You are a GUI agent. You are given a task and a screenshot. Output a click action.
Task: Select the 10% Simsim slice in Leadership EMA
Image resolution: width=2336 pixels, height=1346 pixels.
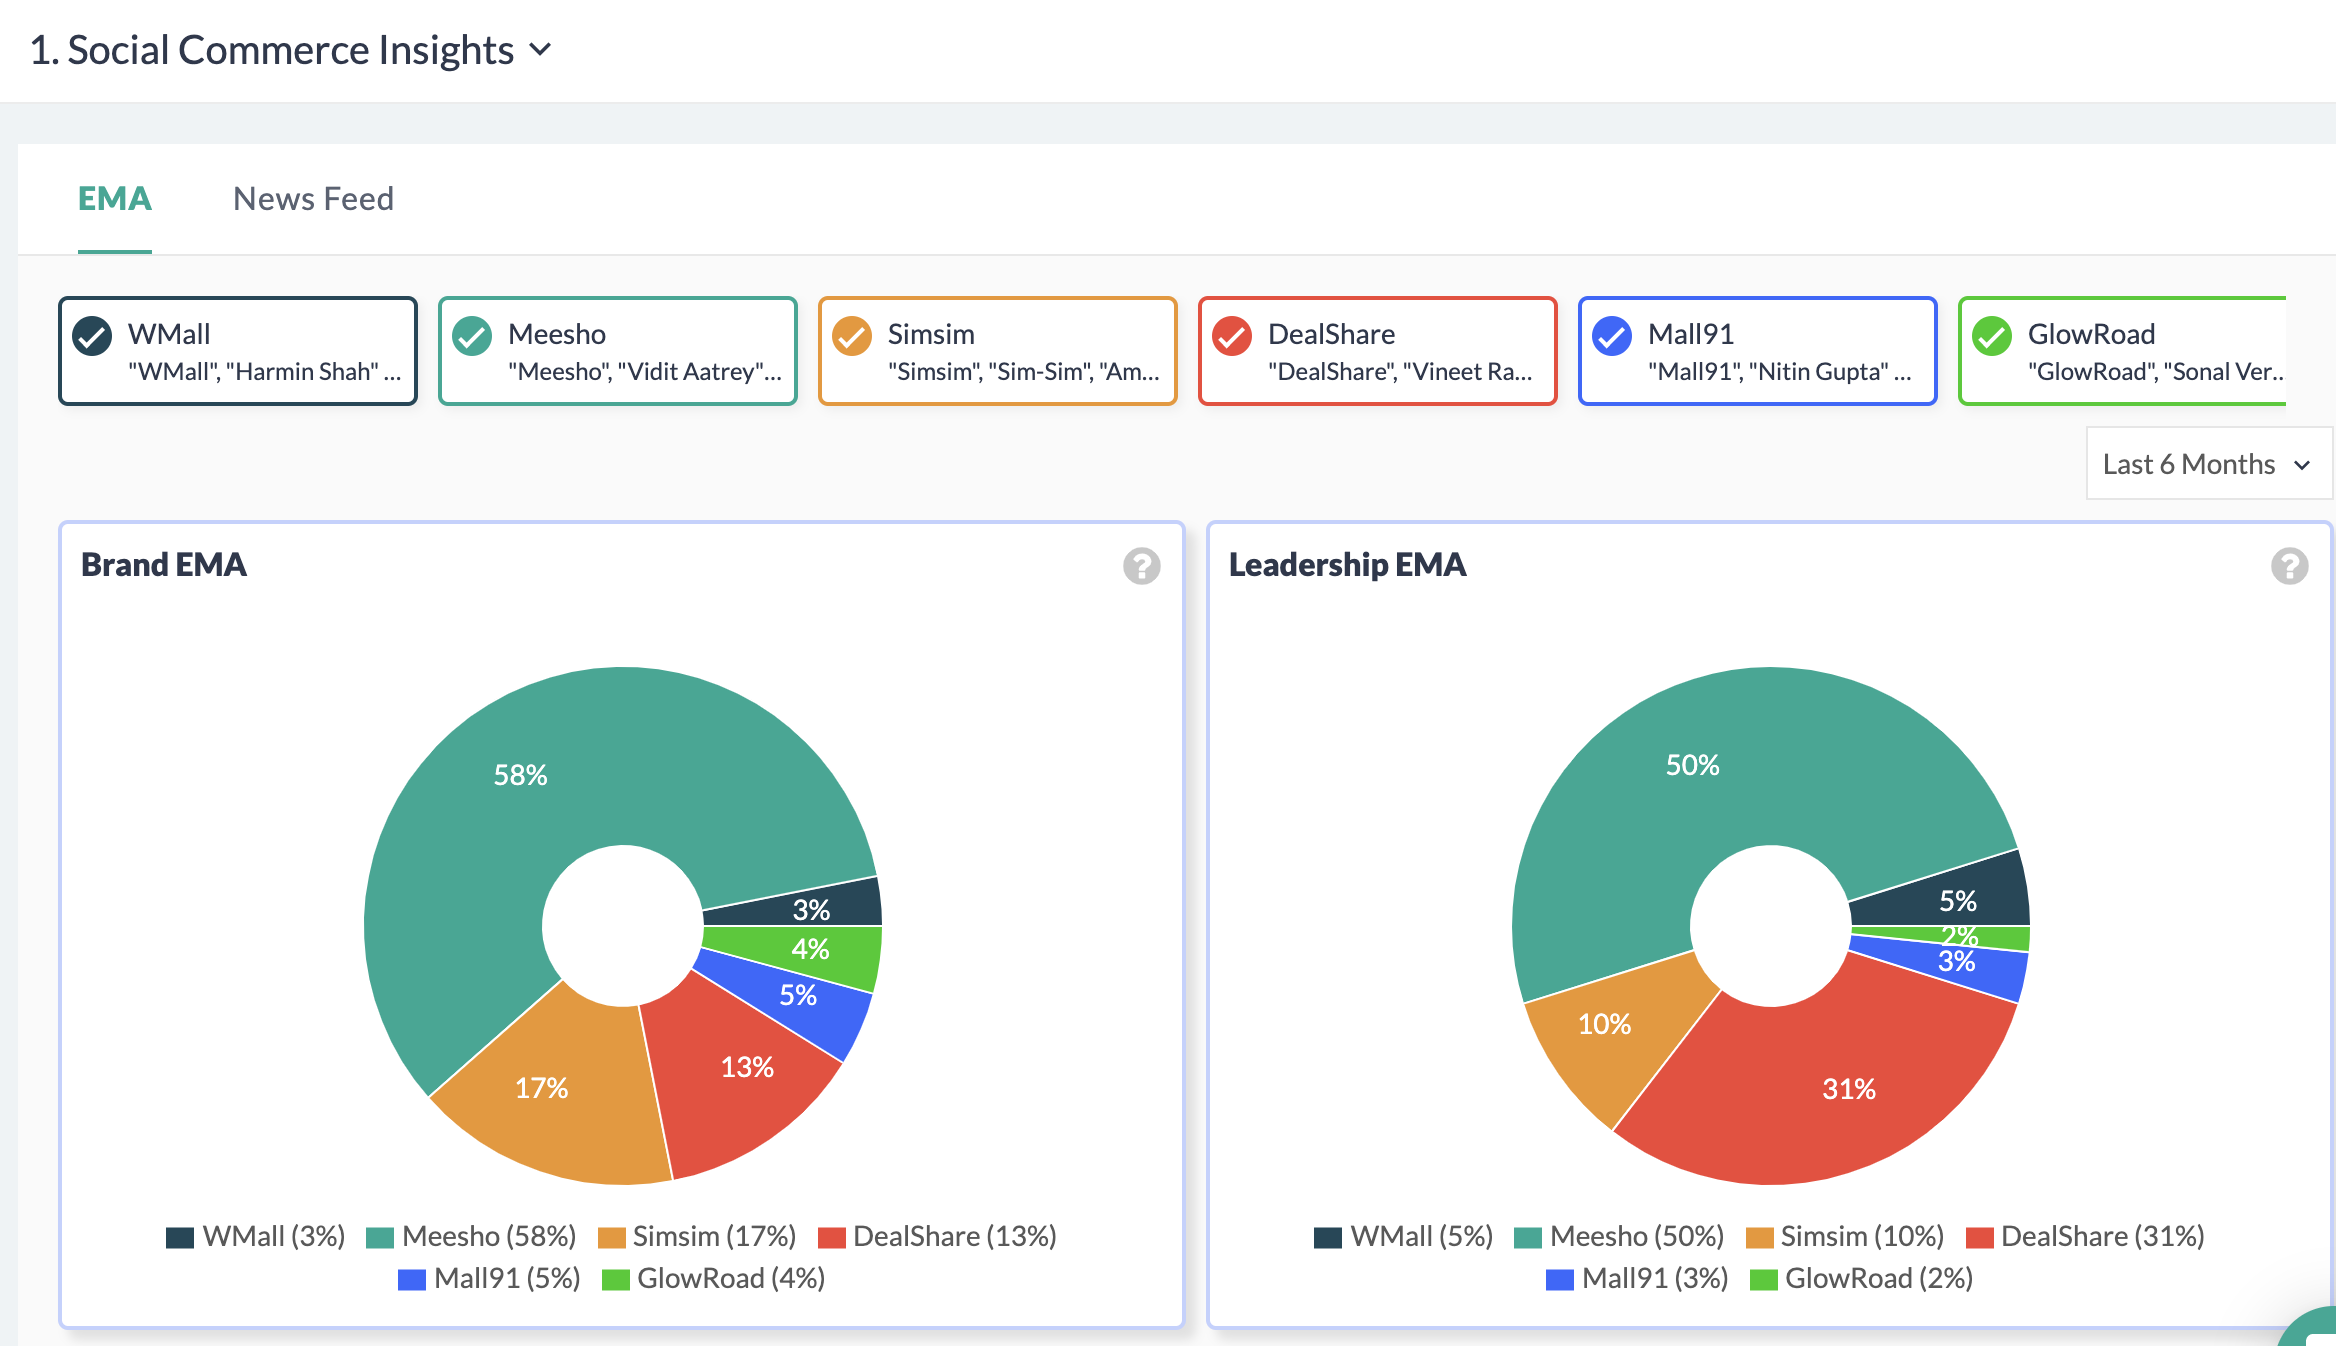click(x=1604, y=1024)
